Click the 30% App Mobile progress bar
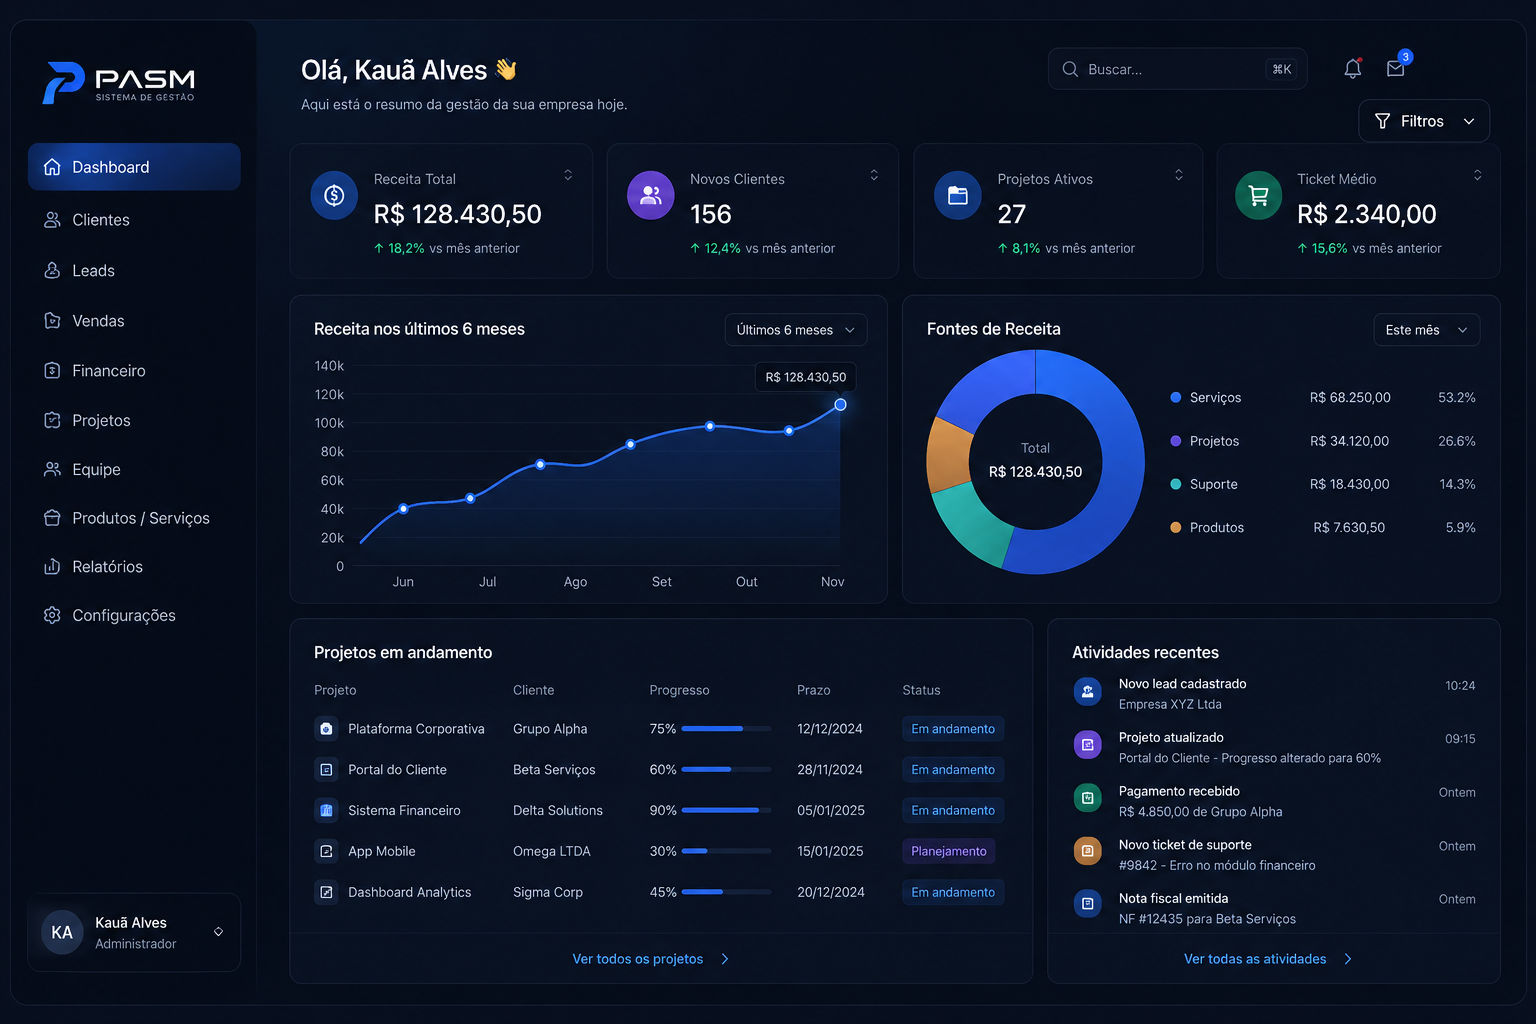This screenshot has width=1536, height=1024. point(726,852)
